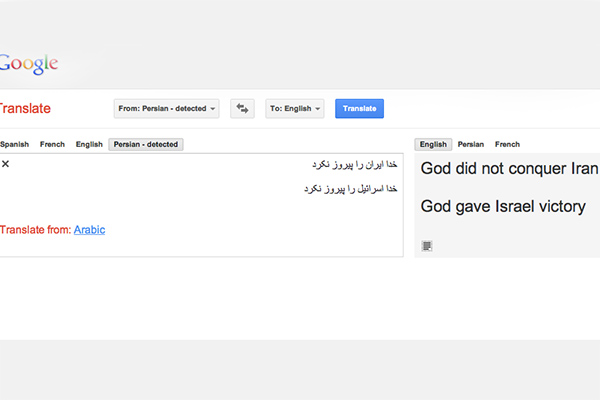Viewport: 600px width, 400px height.
Task: Select Spanish as the source language
Action: (14, 145)
